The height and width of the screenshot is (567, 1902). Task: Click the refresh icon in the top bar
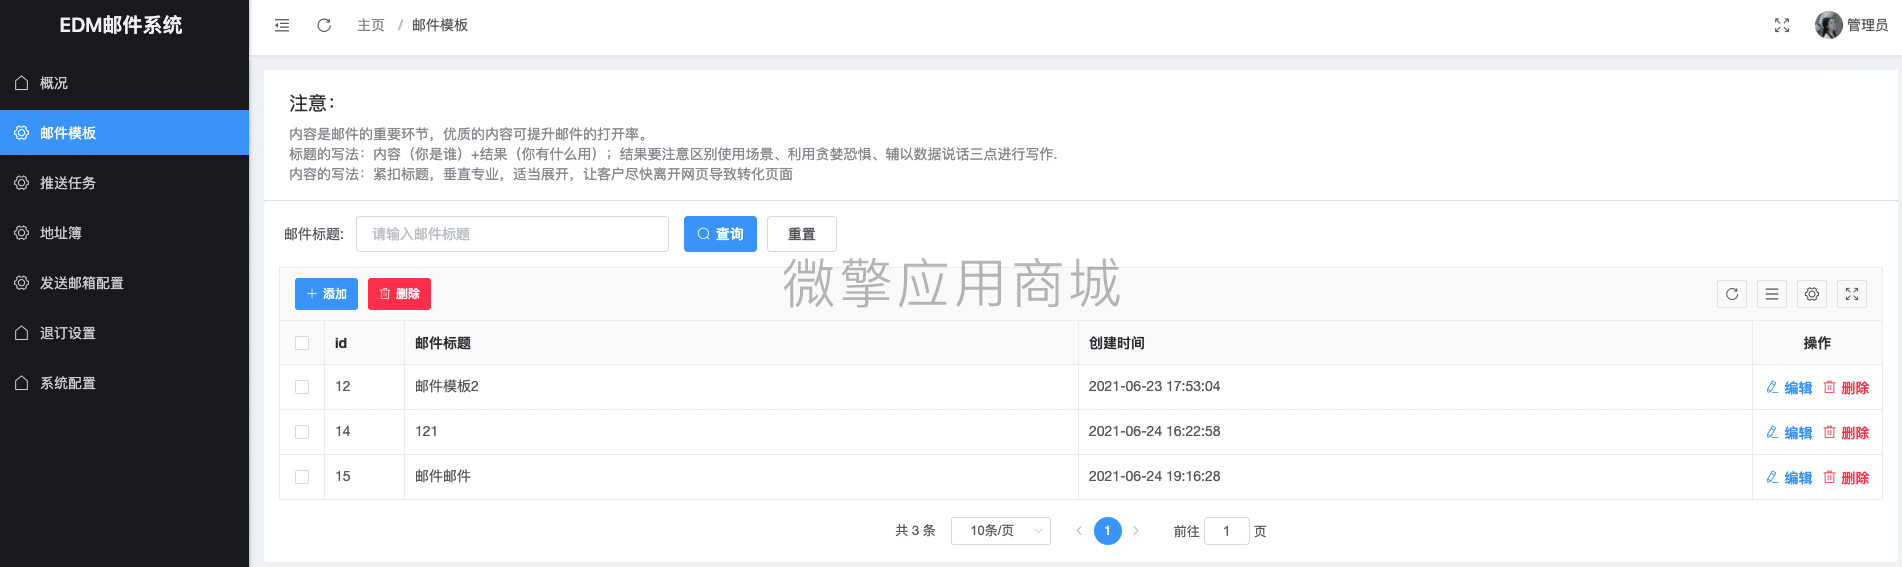tap(324, 25)
